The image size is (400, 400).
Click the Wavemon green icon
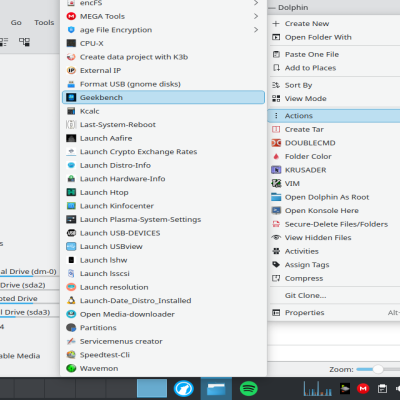(x=71, y=368)
